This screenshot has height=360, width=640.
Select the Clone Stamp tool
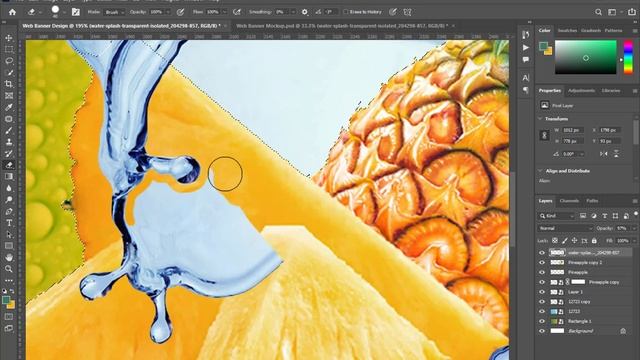pos(9,142)
